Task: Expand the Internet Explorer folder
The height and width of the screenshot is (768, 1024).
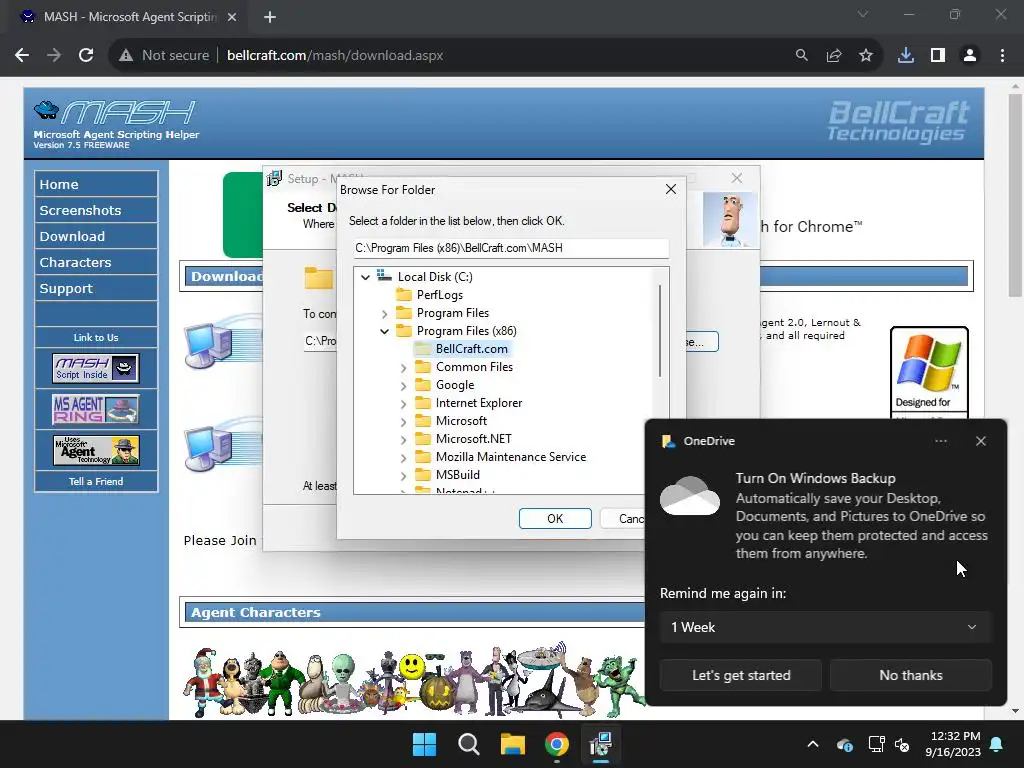Action: coord(404,404)
